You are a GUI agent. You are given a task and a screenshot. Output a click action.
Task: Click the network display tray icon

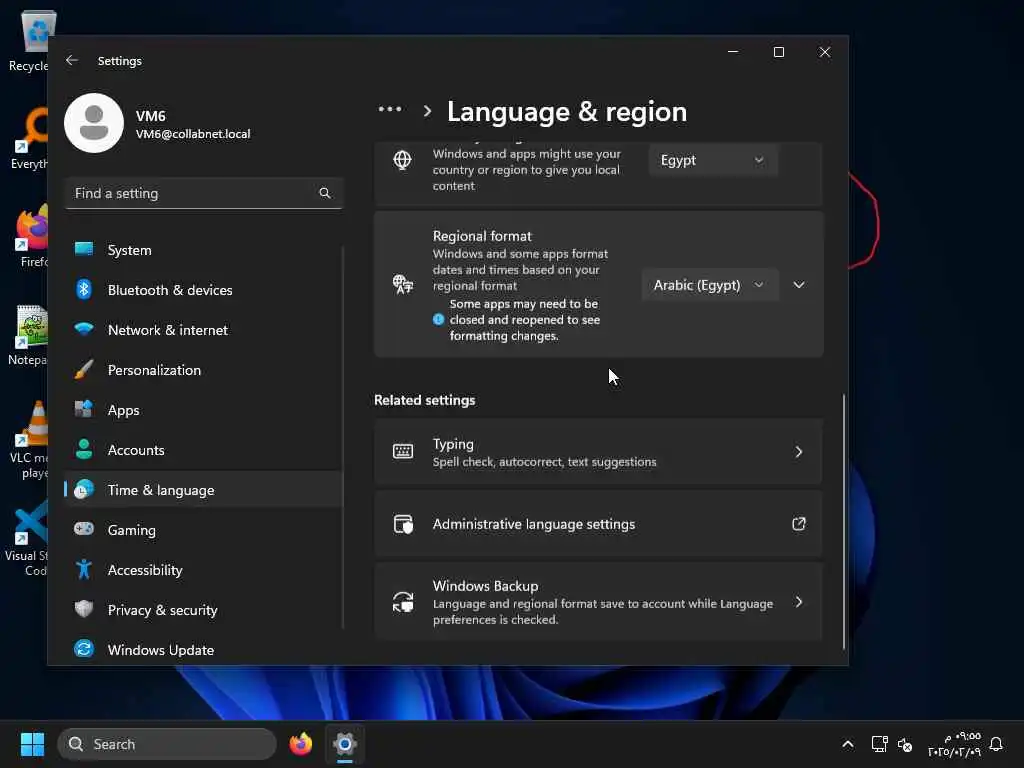coord(879,744)
